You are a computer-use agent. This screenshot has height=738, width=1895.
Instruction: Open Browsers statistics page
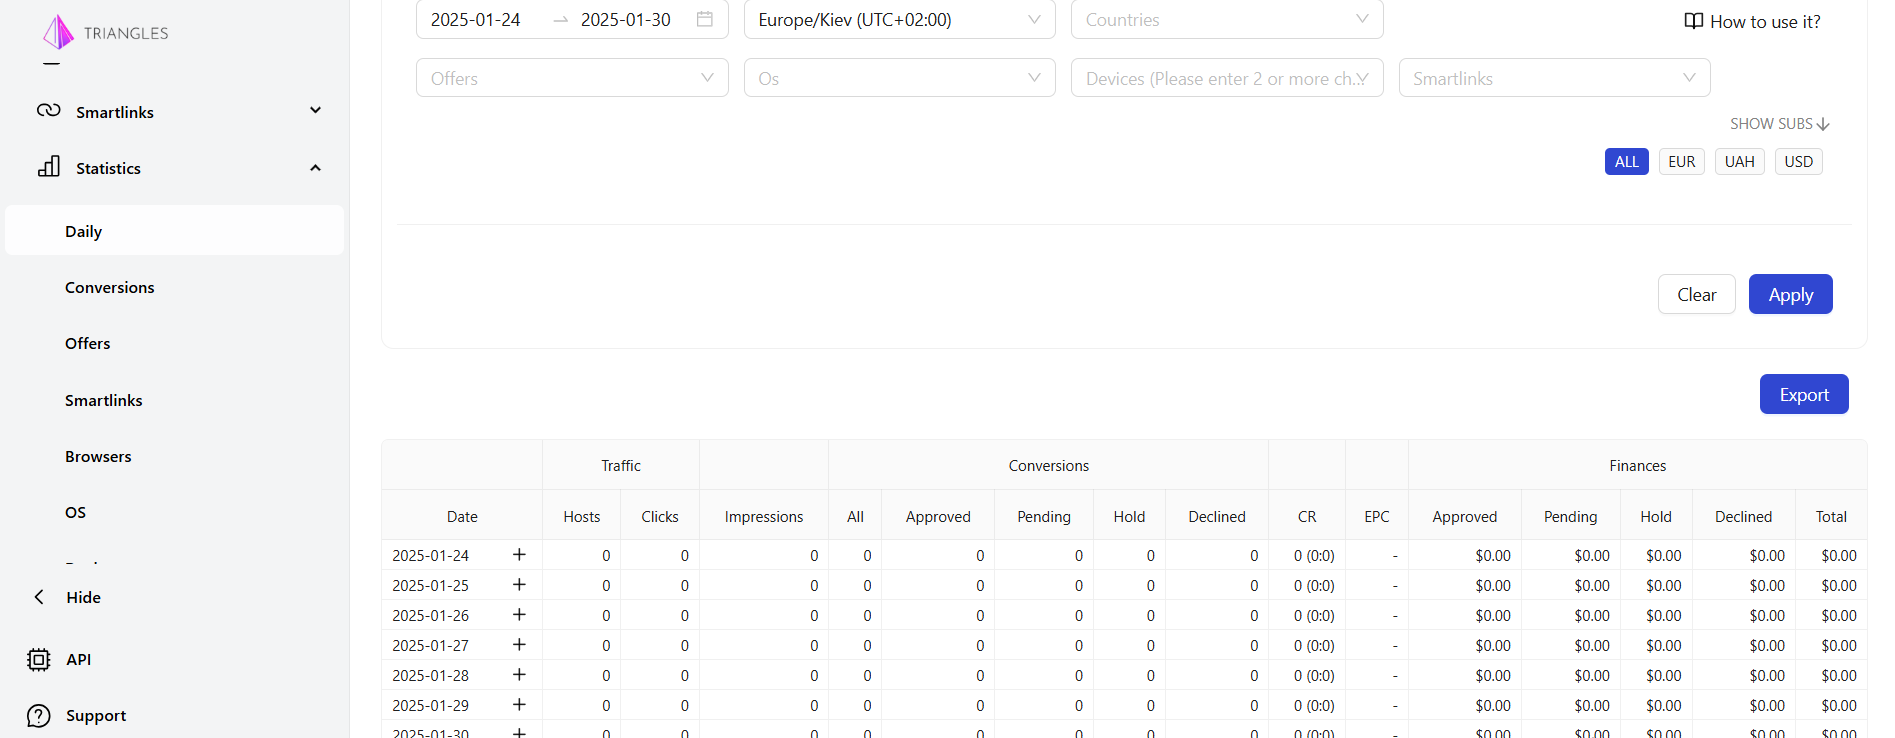(98, 457)
